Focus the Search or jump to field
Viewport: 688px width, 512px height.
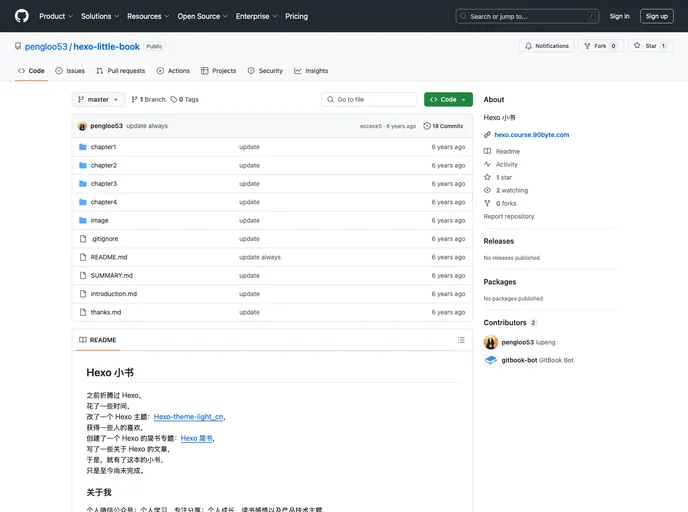pyautogui.click(x=527, y=16)
